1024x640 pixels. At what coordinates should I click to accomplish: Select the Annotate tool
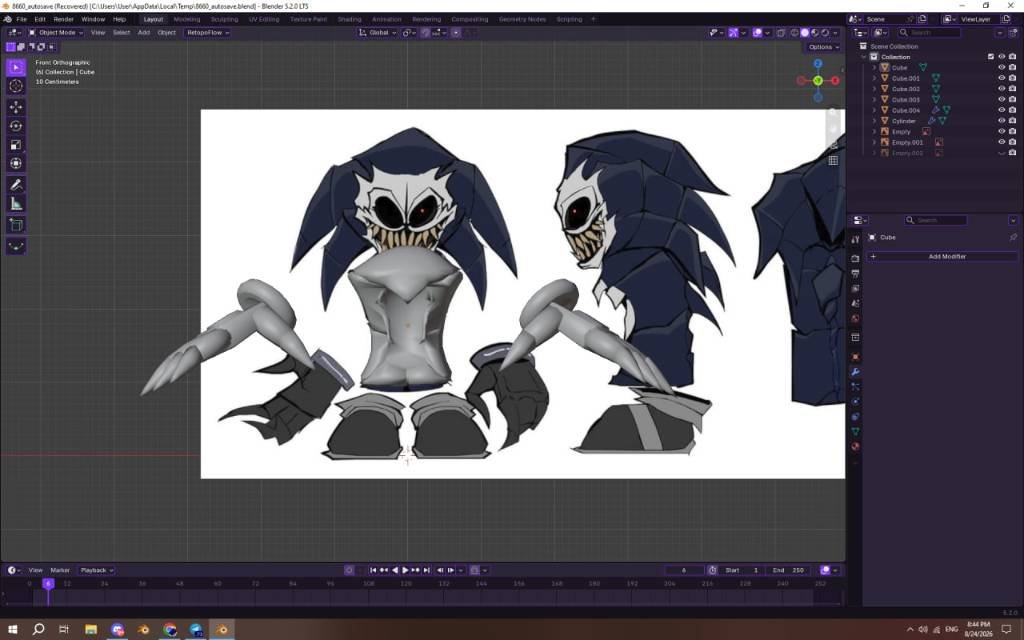coord(16,185)
